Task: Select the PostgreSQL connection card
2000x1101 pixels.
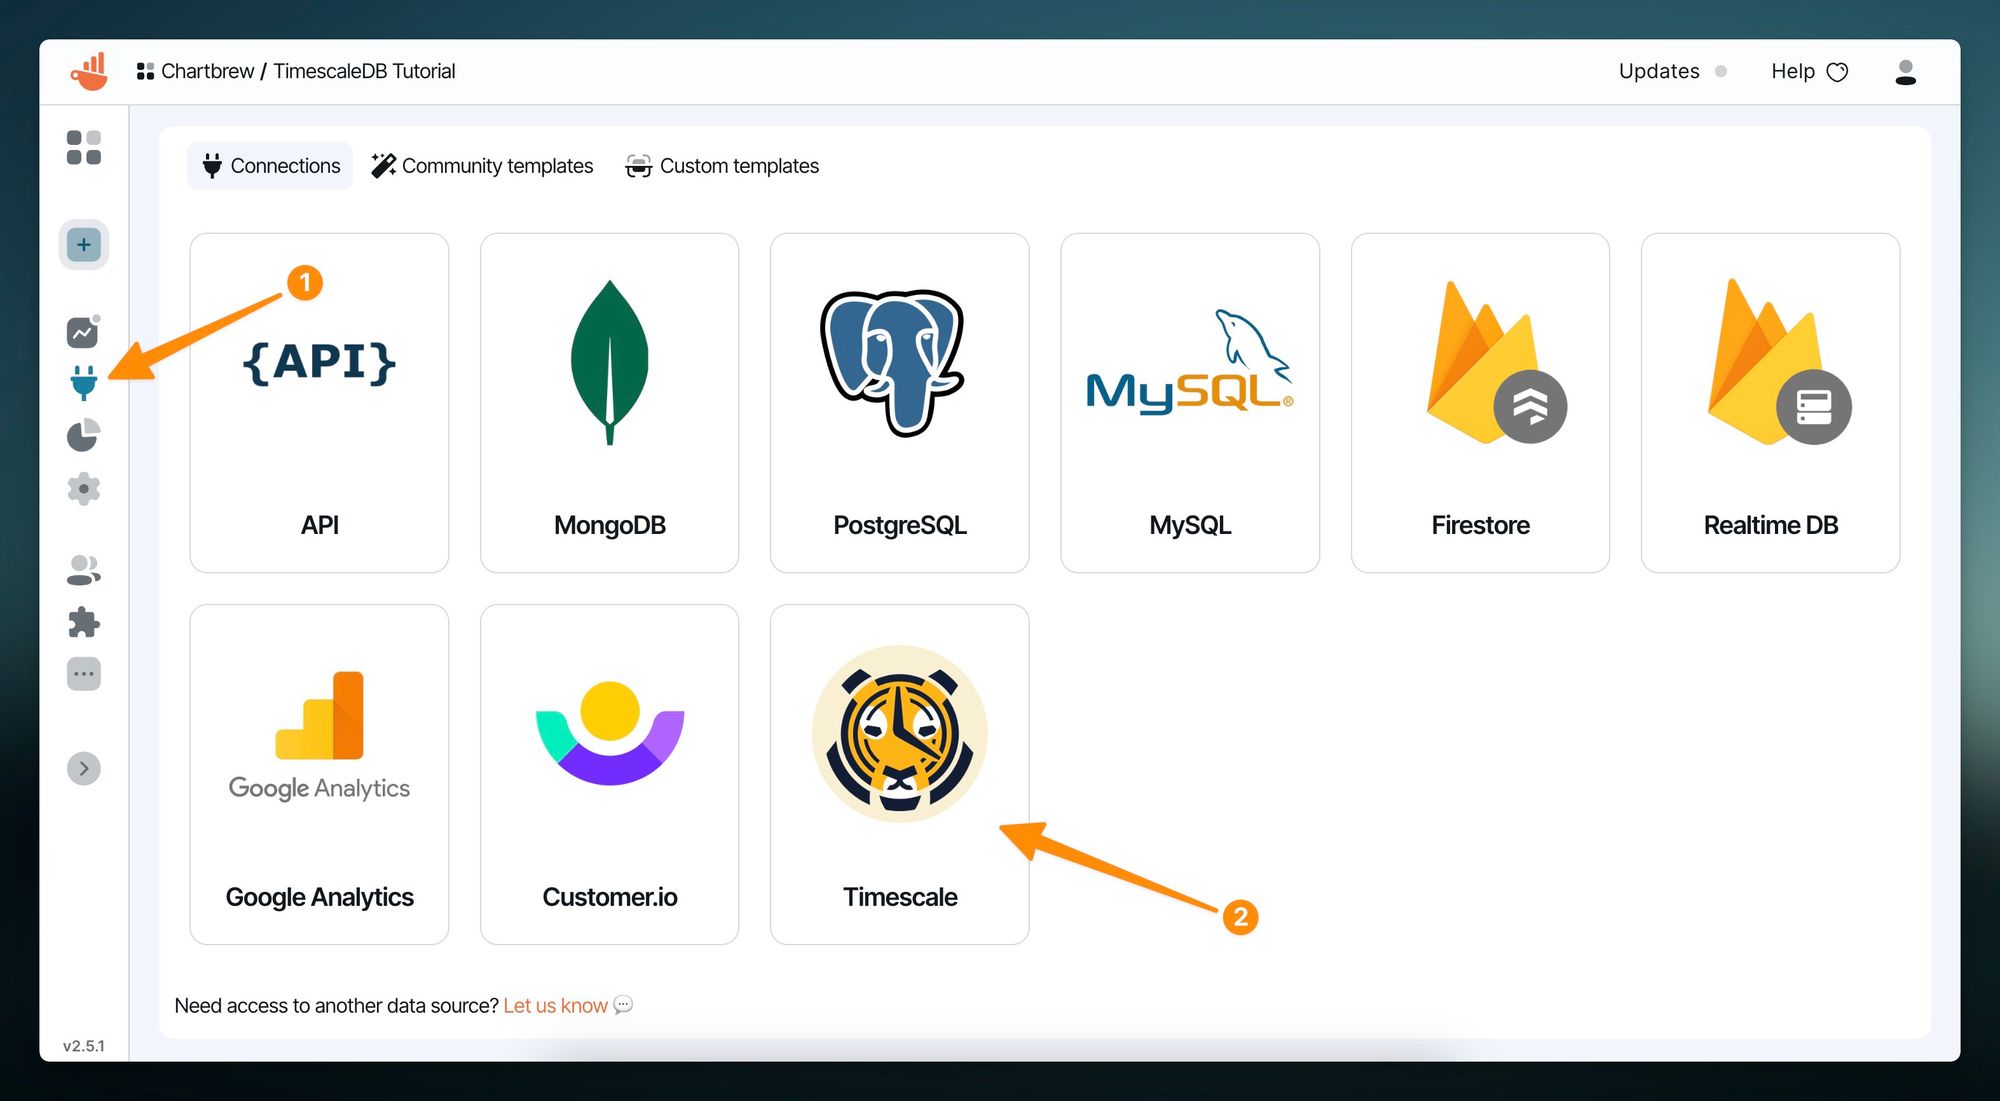Action: [x=899, y=403]
